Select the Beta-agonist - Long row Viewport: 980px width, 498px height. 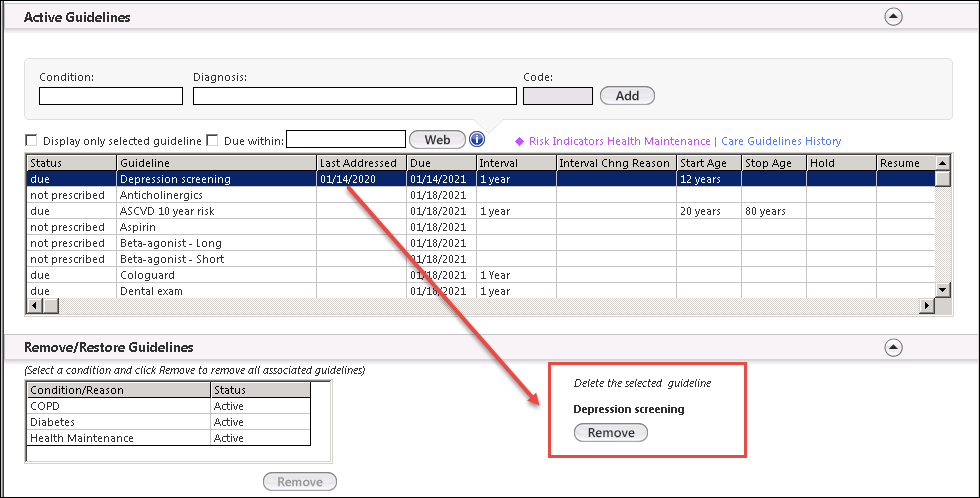[481, 243]
